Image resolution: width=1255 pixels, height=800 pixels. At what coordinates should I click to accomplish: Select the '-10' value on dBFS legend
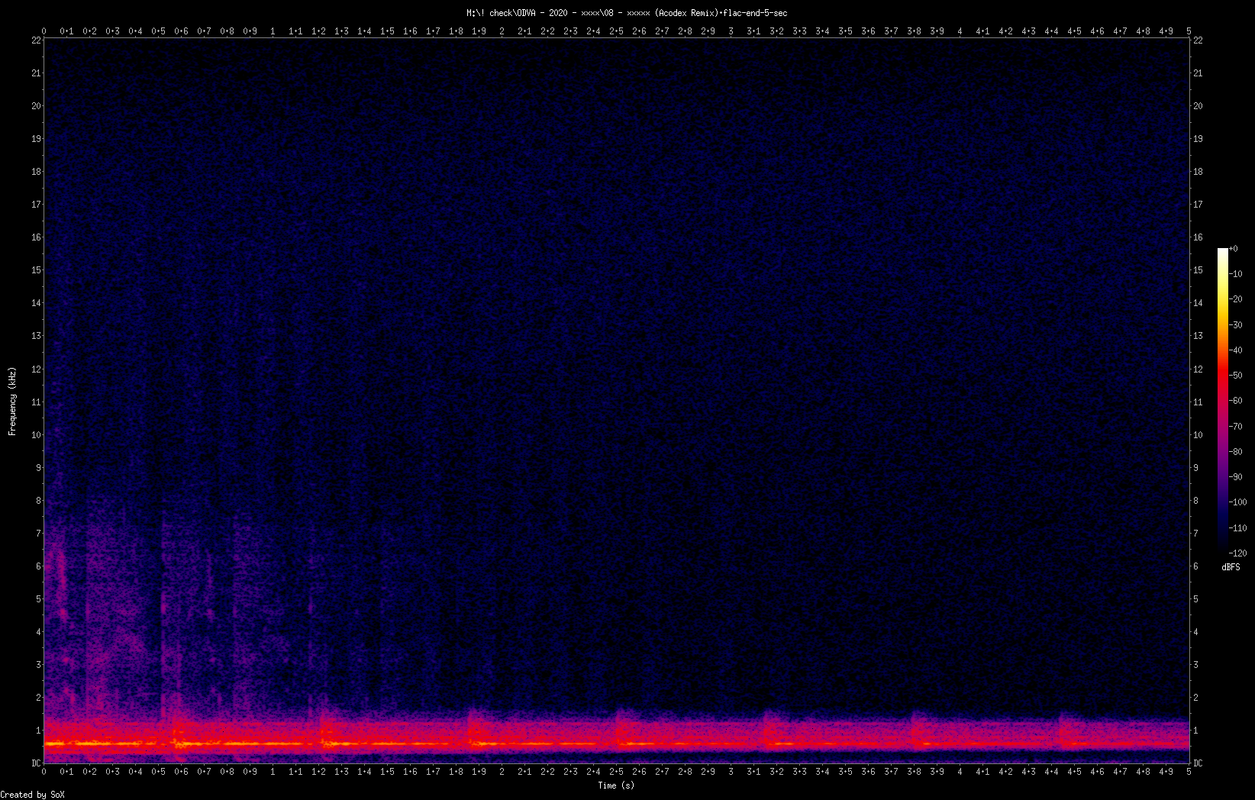click(1235, 274)
